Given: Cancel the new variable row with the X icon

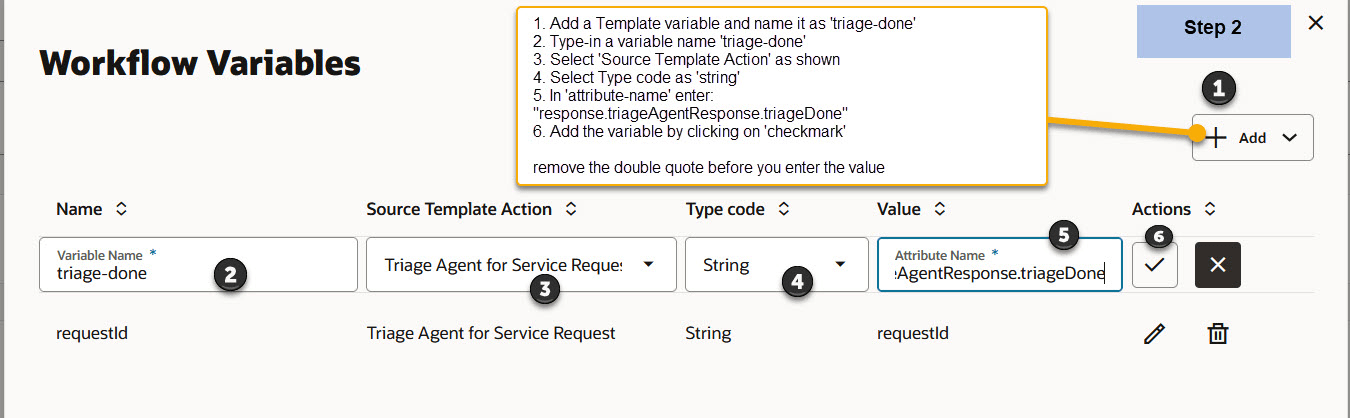Looking at the screenshot, I should coord(1217,264).
